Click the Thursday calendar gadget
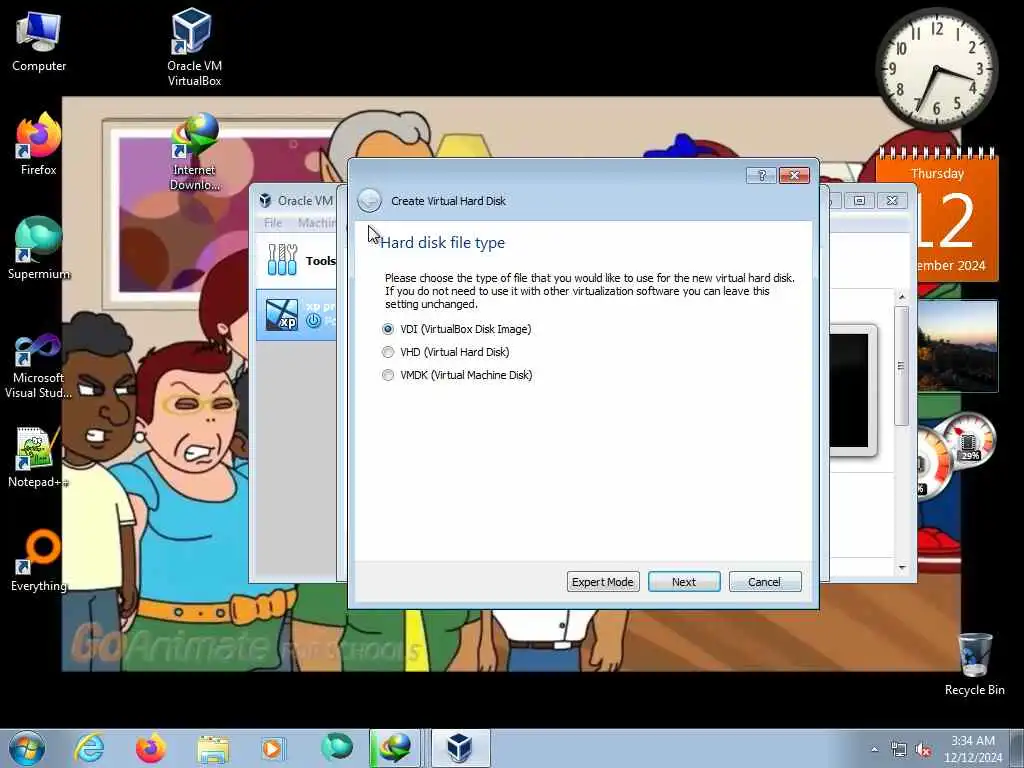Screen dimensions: 1024x768 [x=938, y=214]
